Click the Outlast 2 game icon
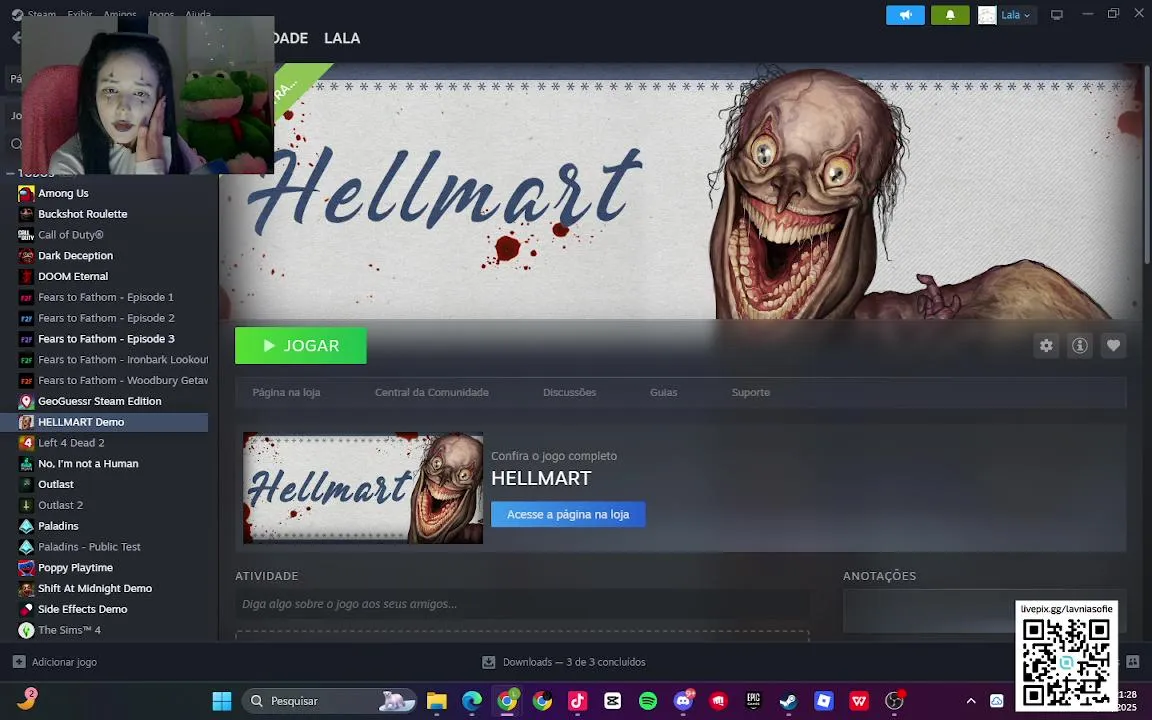The width and height of the screenshot is (1152, 720). [x=26, y=505]
